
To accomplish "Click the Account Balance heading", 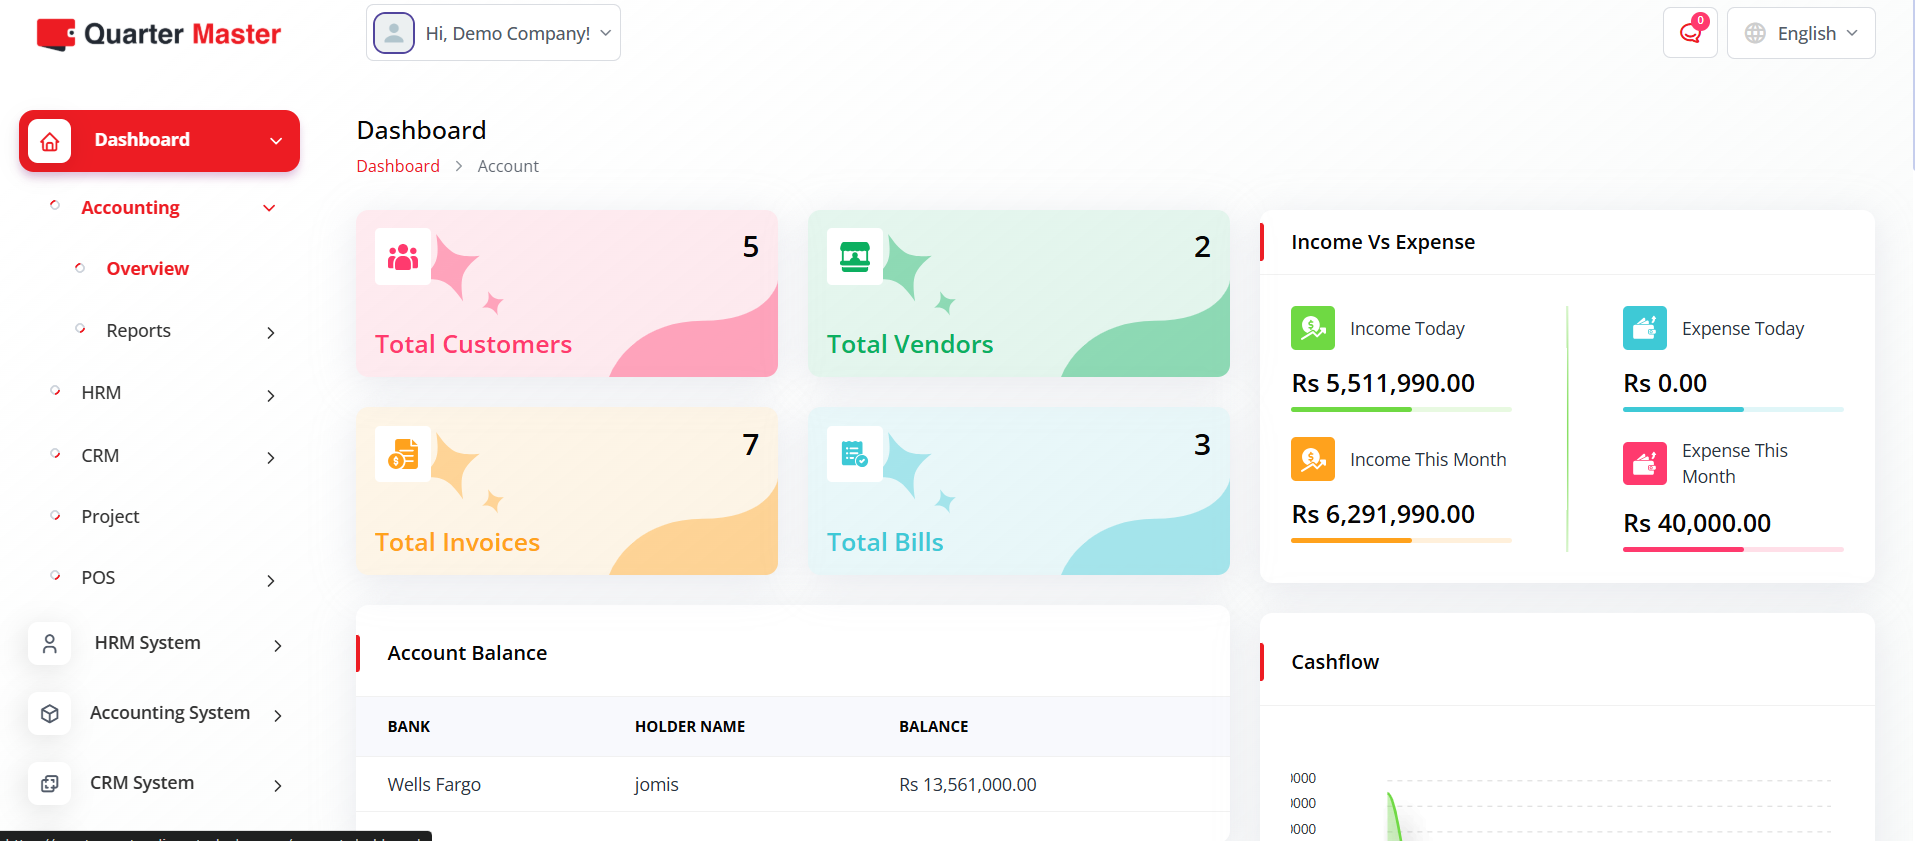I will [x=467, y=653].
